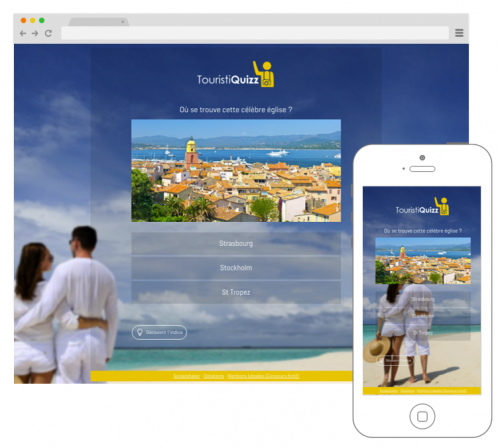
Task: Reload the page with the refresh icon
Action: point(48,33)
